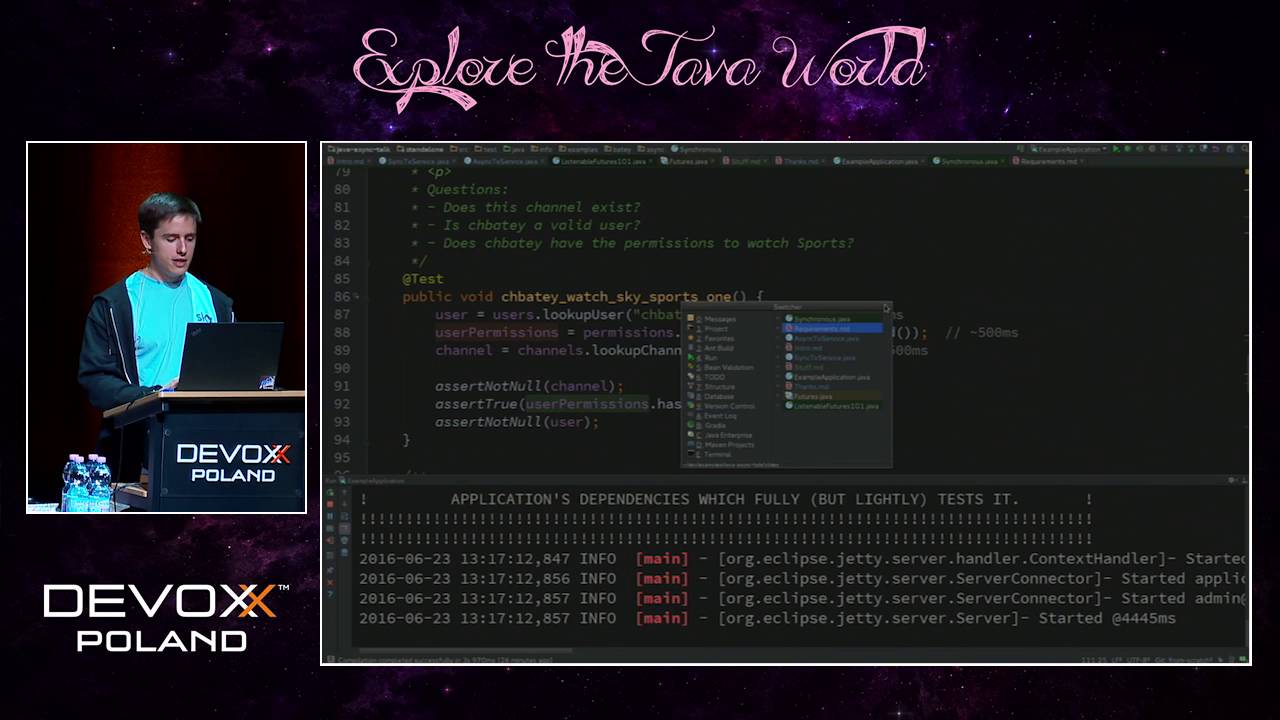Choose Intro.md in Switcher recent files

pyautogui.click(x=832, y=348)
